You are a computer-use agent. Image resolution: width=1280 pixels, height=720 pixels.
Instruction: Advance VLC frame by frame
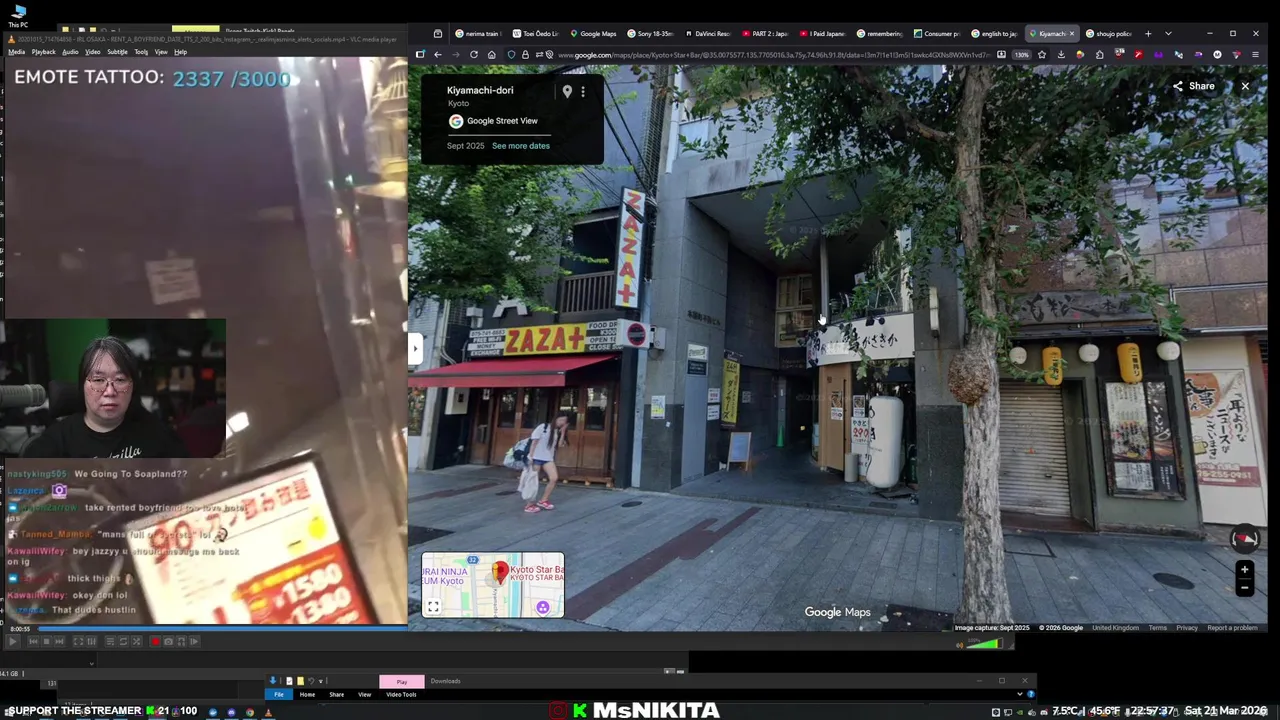pyautogui.click(x=195, y=641)
